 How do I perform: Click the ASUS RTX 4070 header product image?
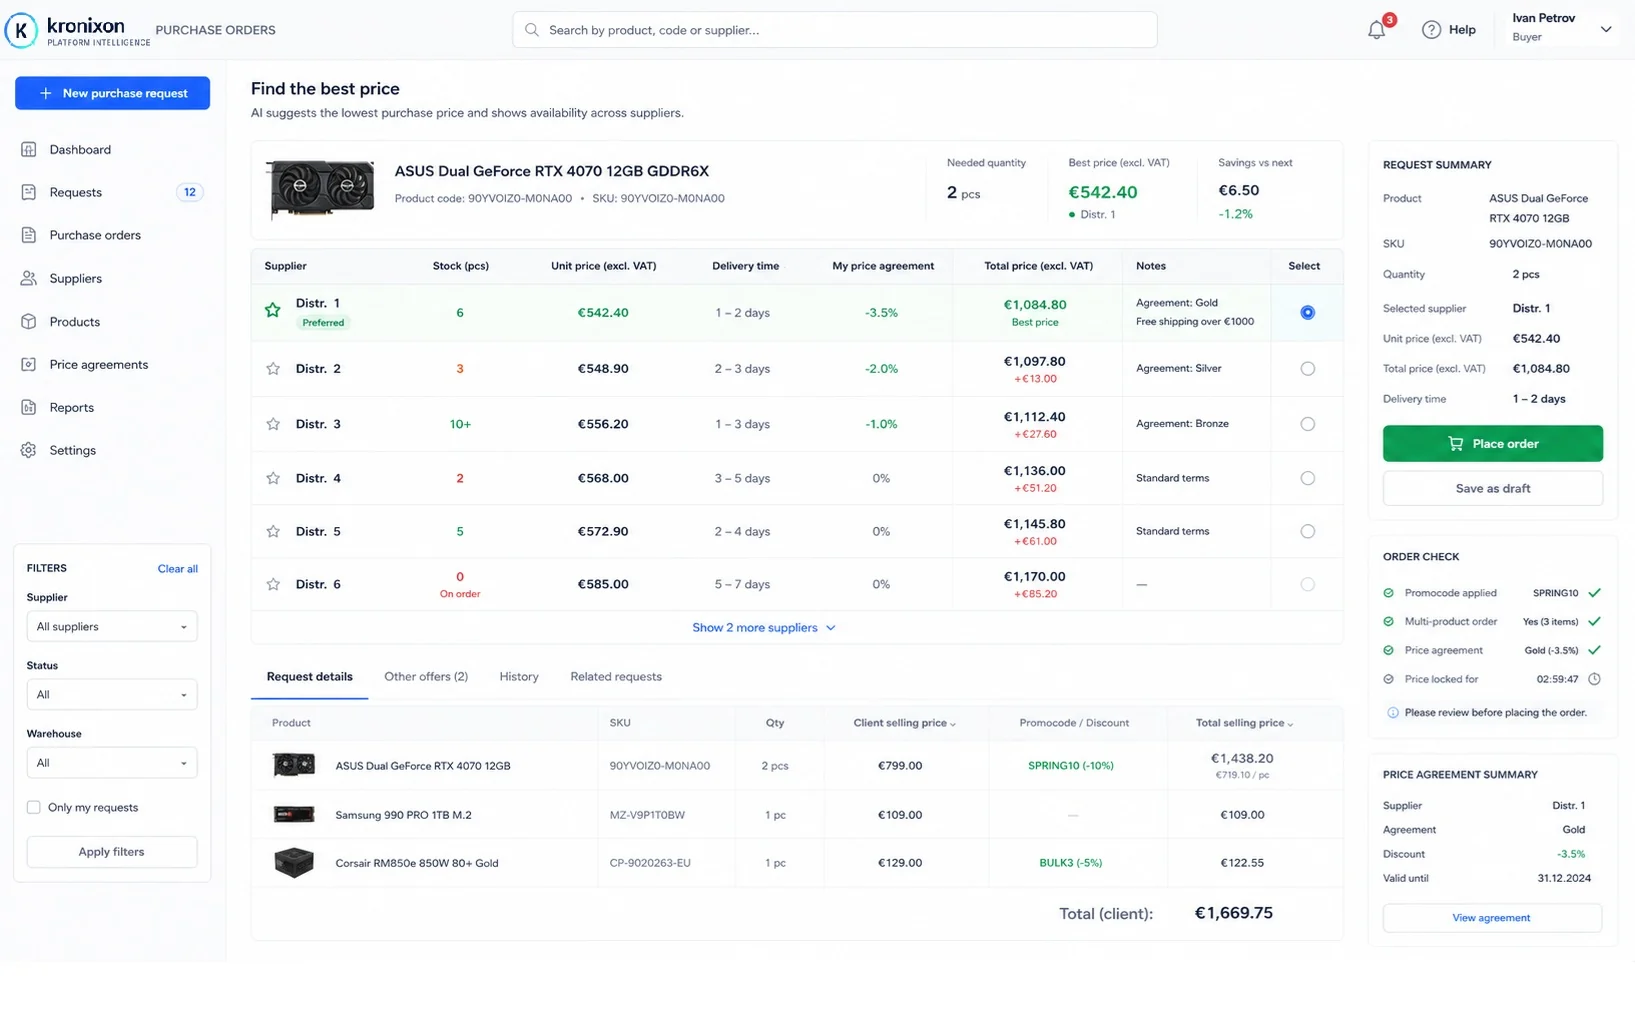pos(321,188)
